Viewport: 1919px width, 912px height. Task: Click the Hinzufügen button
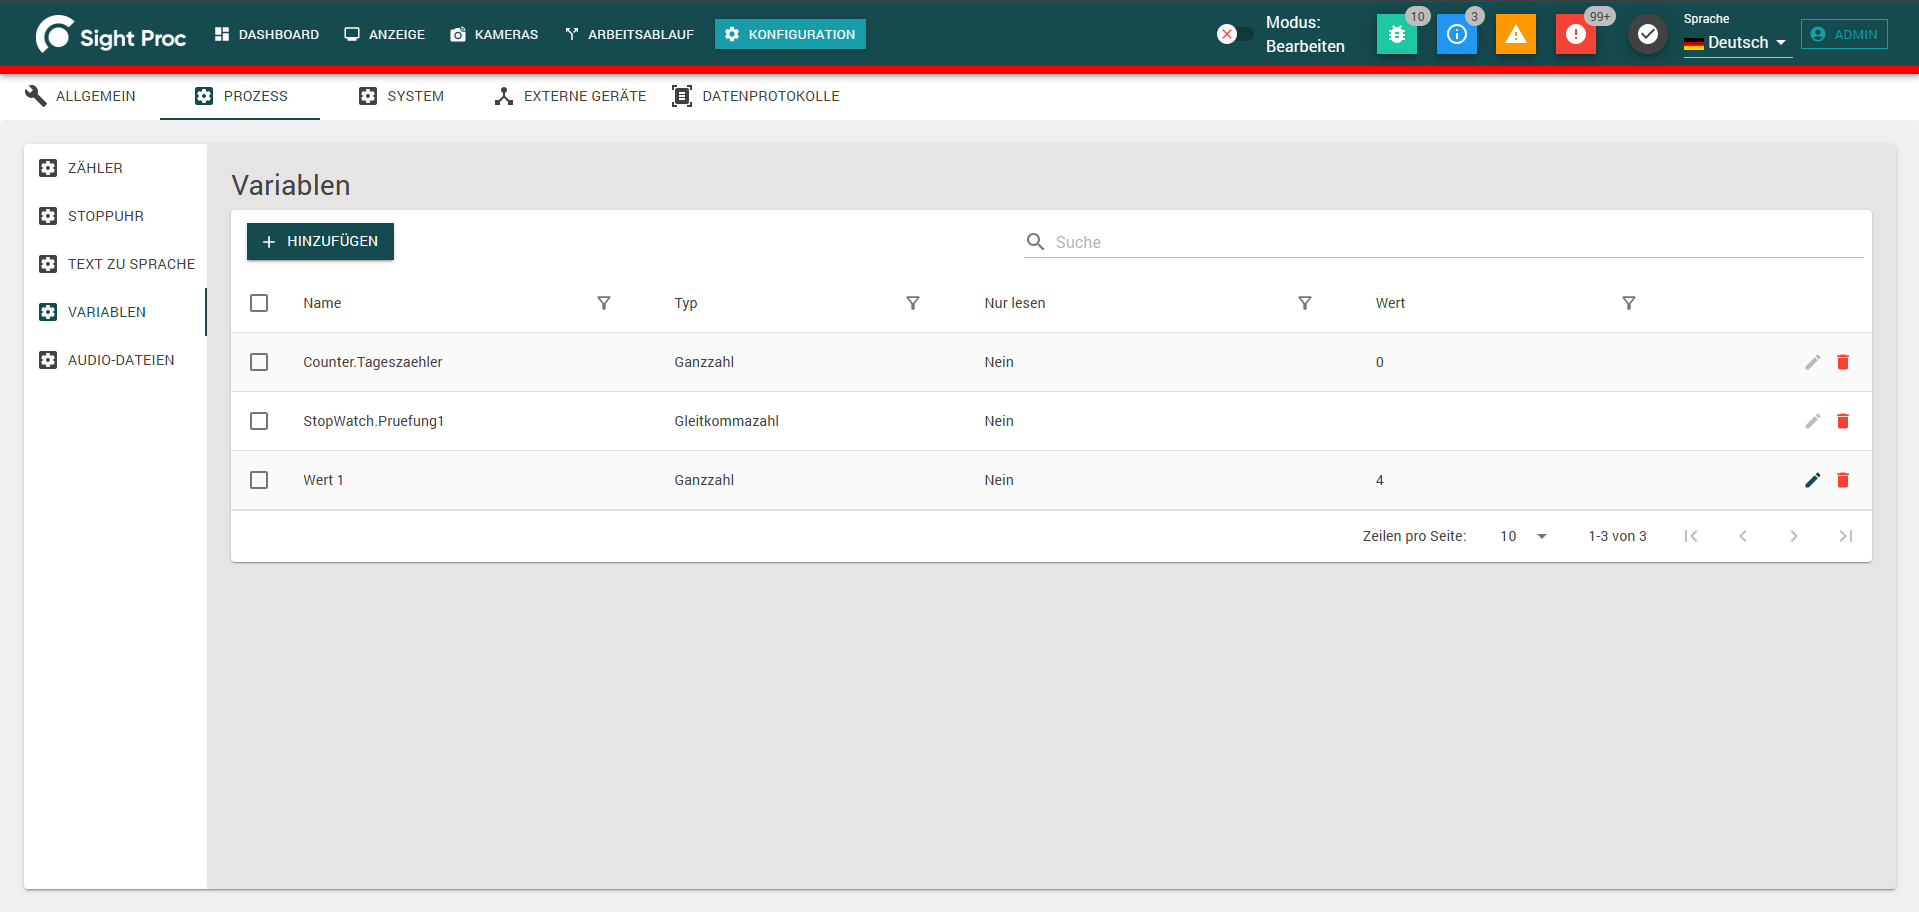[320, 241]
